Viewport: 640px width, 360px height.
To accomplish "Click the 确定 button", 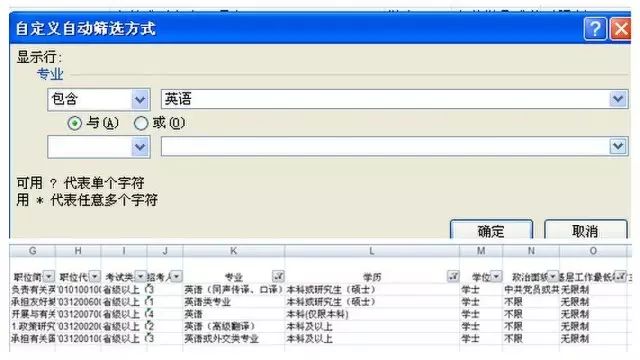I will [x=491, y=231].
